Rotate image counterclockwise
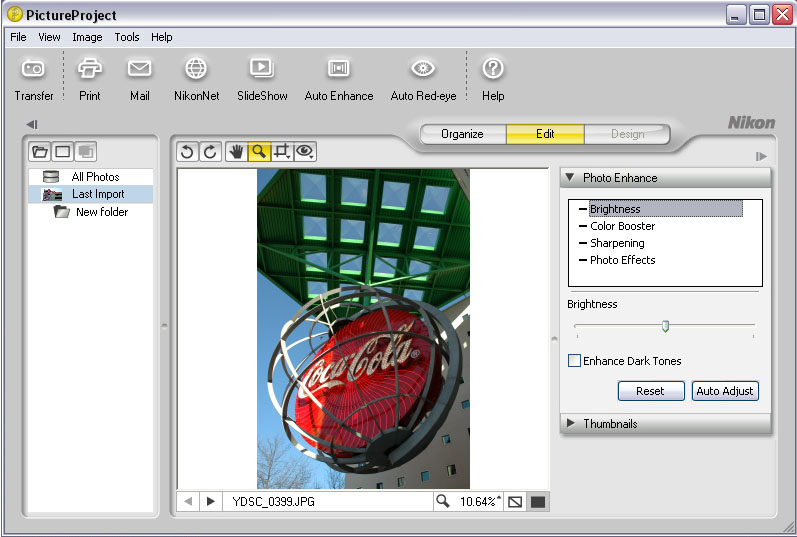This screenshot has height=537, width=797. coord(187,152)
